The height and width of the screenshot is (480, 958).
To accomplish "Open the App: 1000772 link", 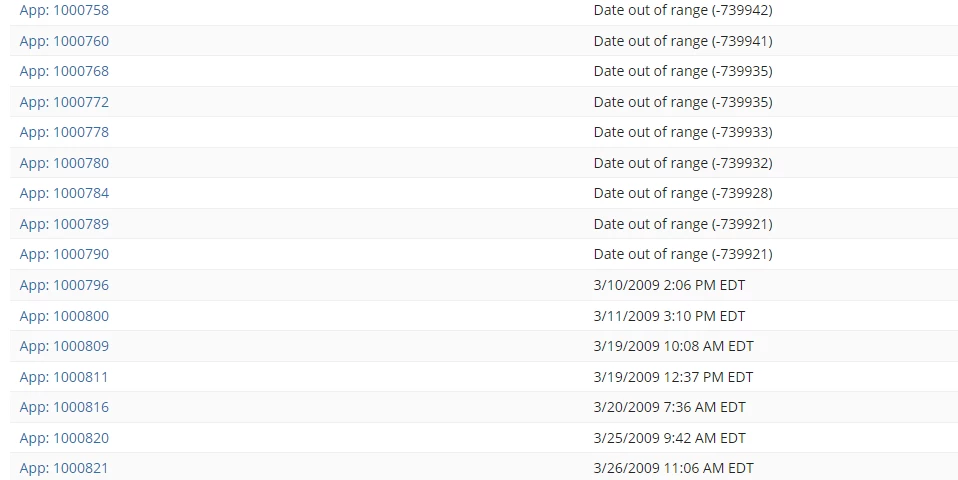I will point(64,102).
